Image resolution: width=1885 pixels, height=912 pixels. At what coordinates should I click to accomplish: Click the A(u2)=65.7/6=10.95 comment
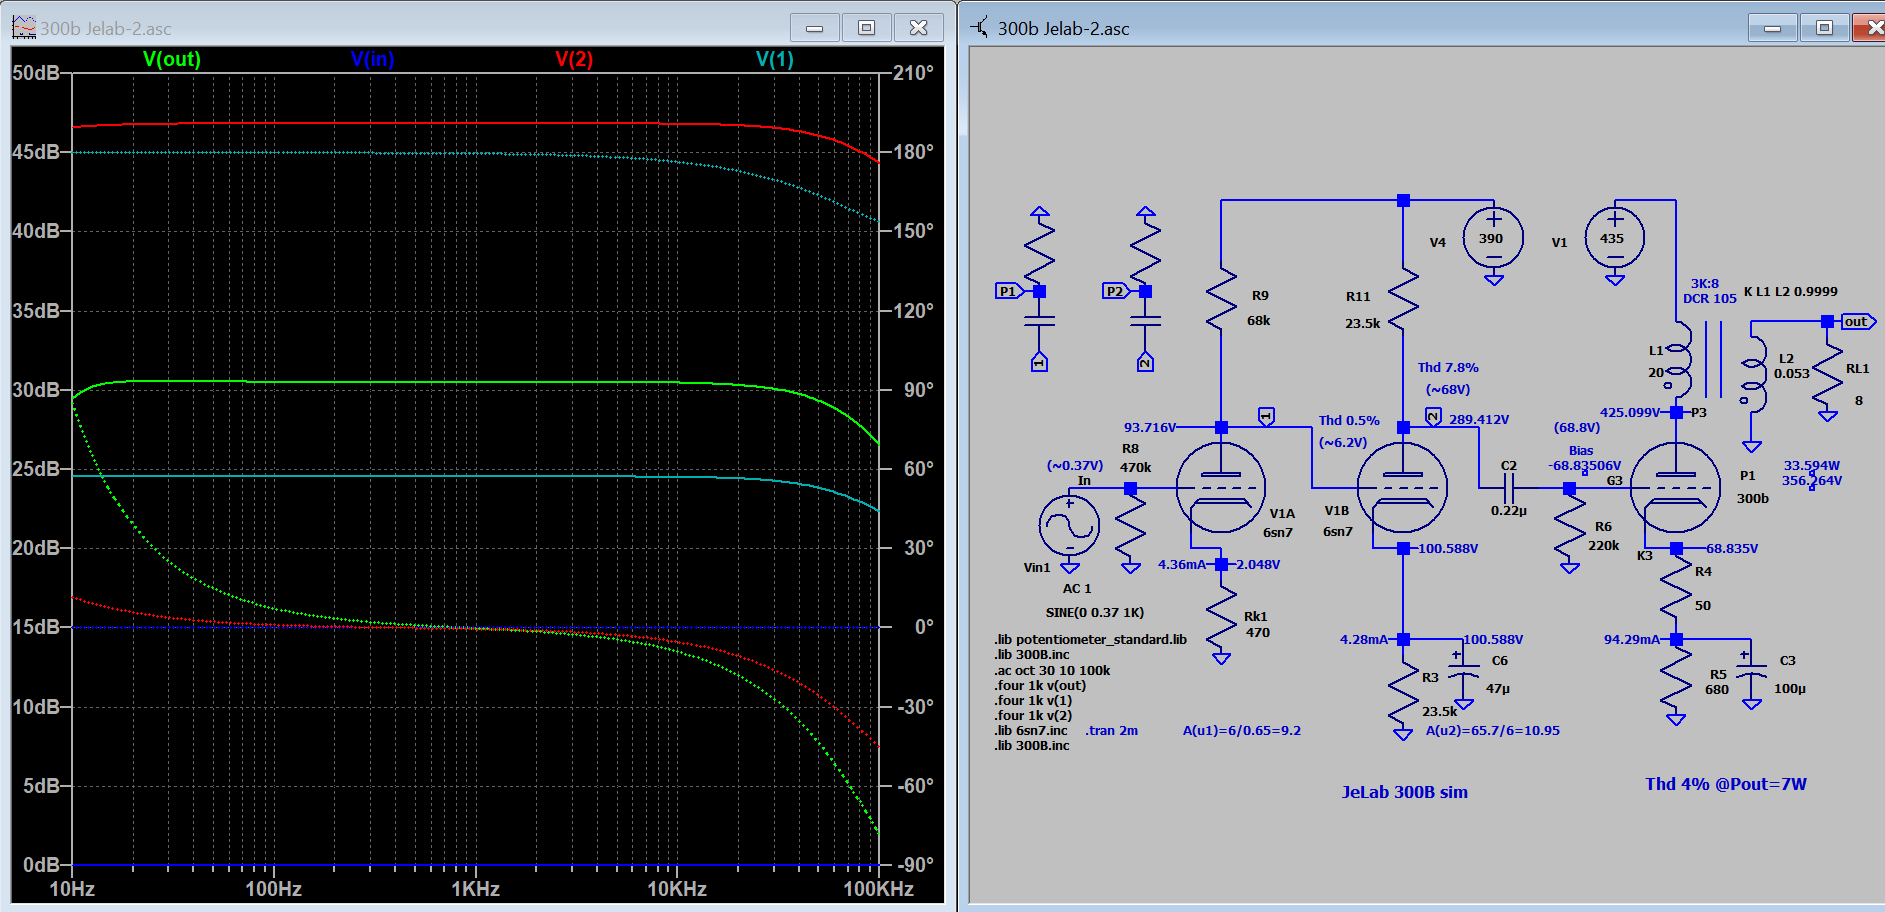point(1493,730)
